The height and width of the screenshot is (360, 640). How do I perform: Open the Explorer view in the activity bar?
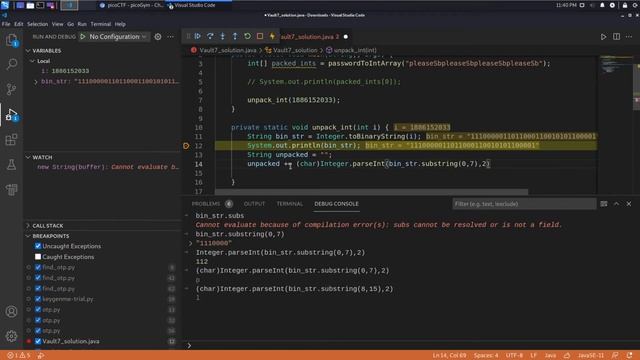coord(11,40)
